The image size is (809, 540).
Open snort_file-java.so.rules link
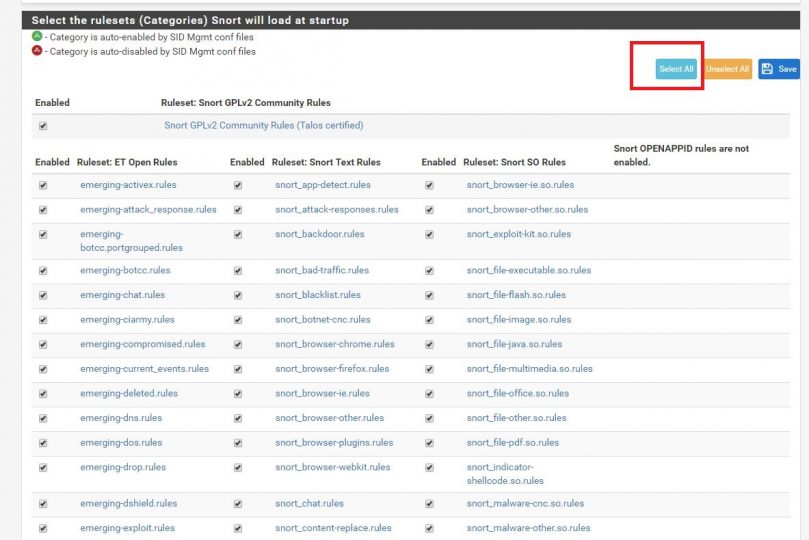[x=514, y=344]
